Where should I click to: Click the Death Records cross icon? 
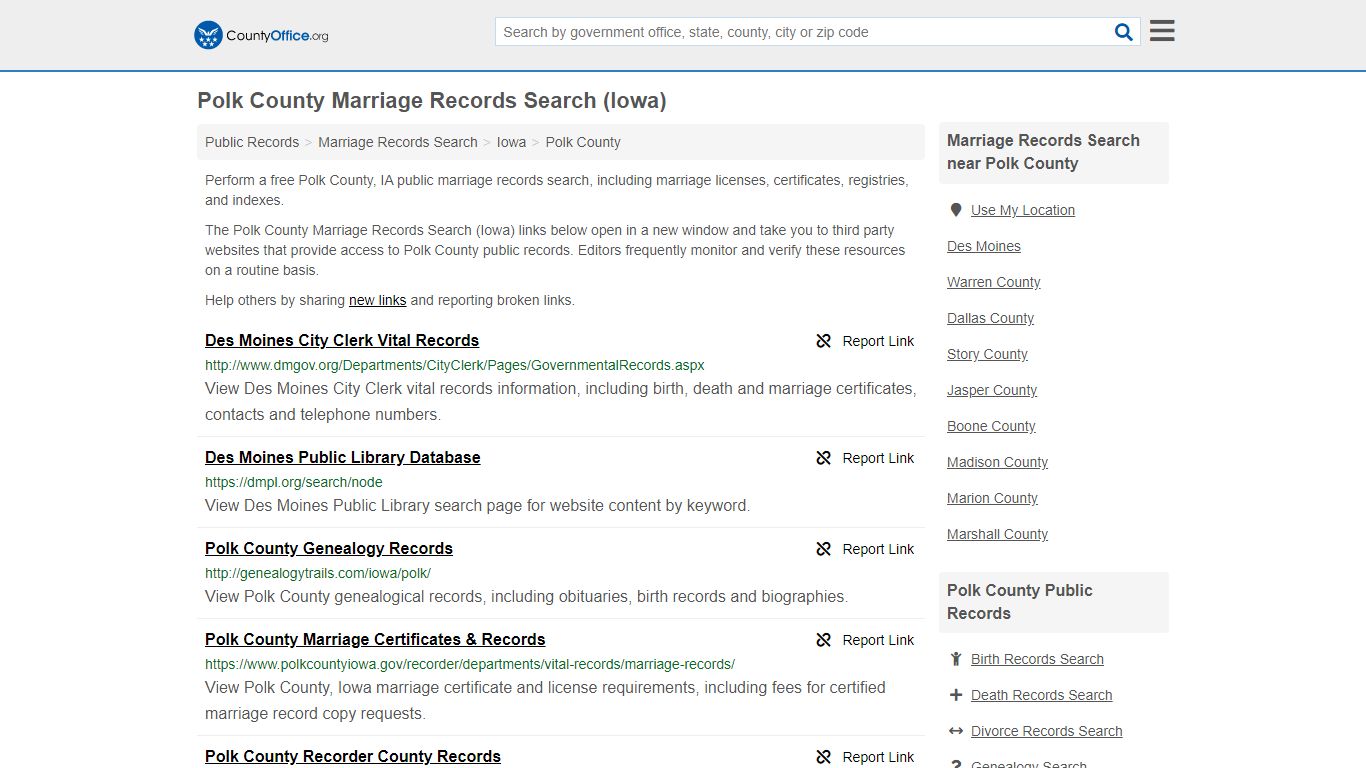pos(956,695)
